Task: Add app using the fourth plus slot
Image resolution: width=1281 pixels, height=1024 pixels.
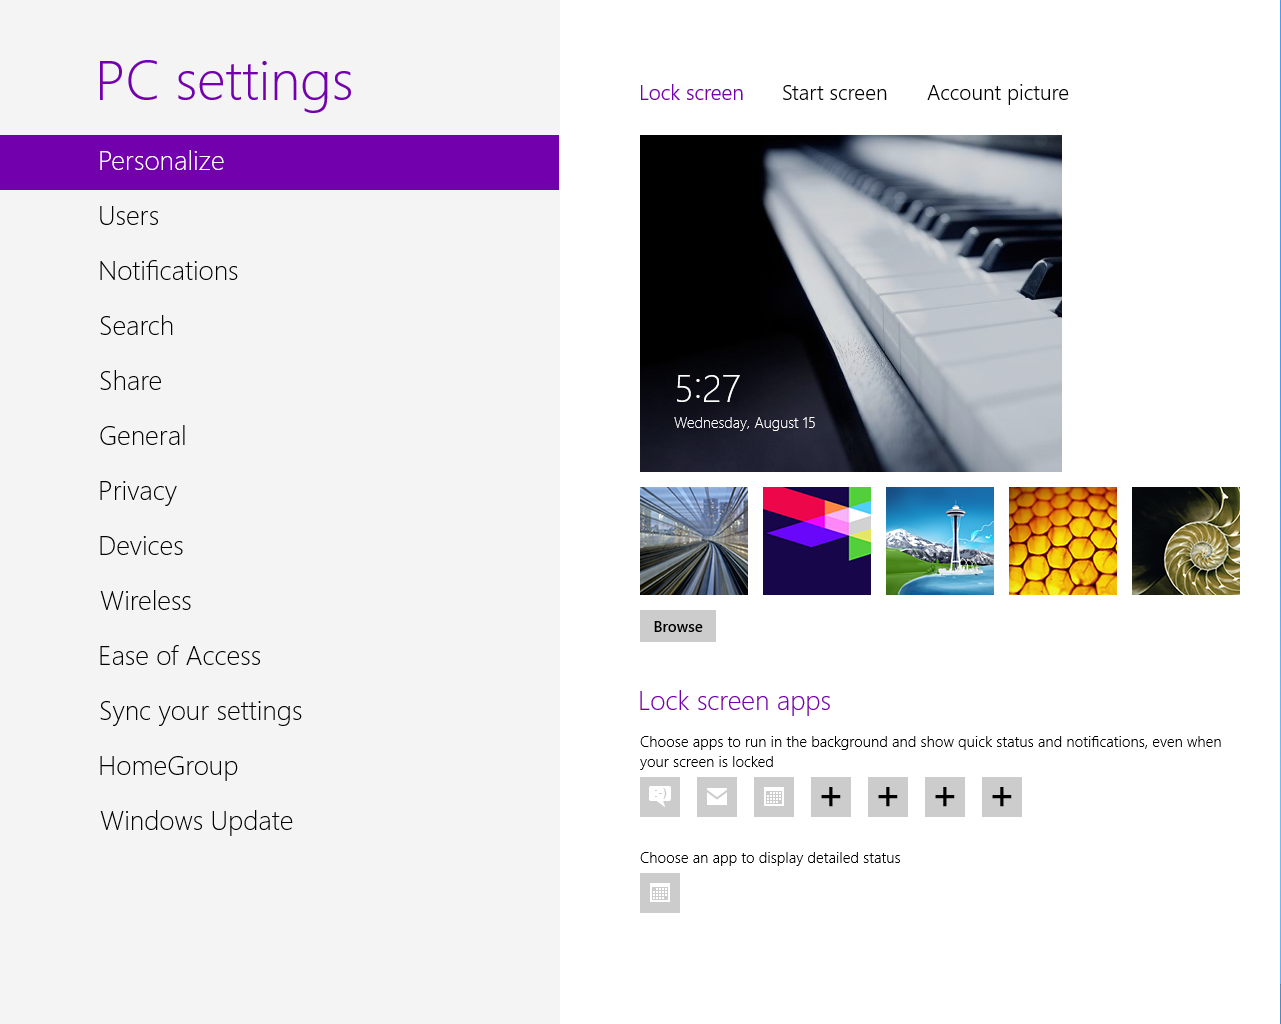Action: pyautogui.click(x=1002, y=797)
